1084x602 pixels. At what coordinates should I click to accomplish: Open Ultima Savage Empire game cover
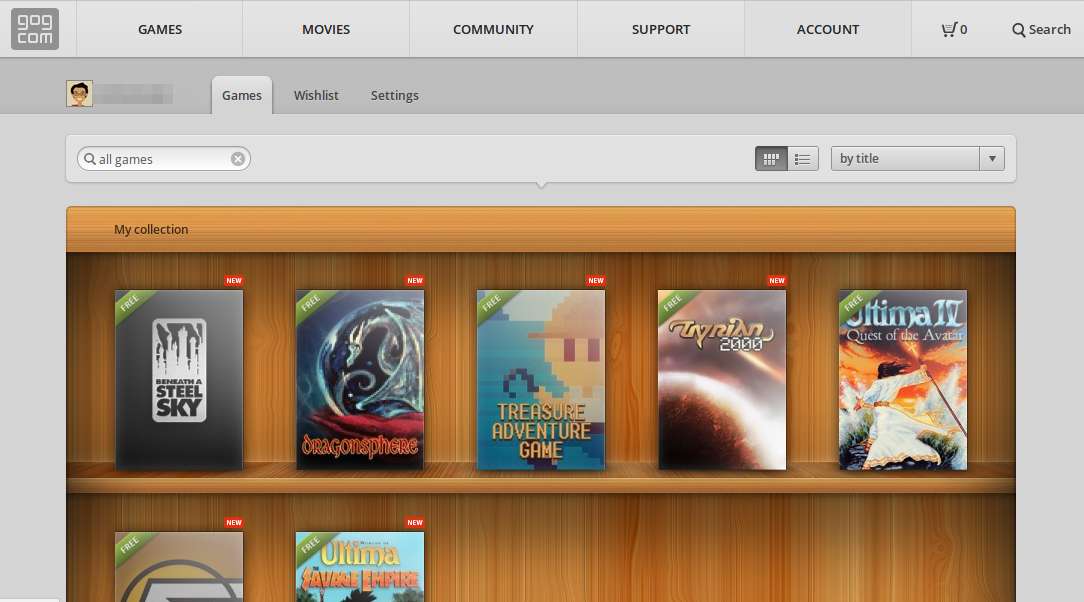click(360, 567)
